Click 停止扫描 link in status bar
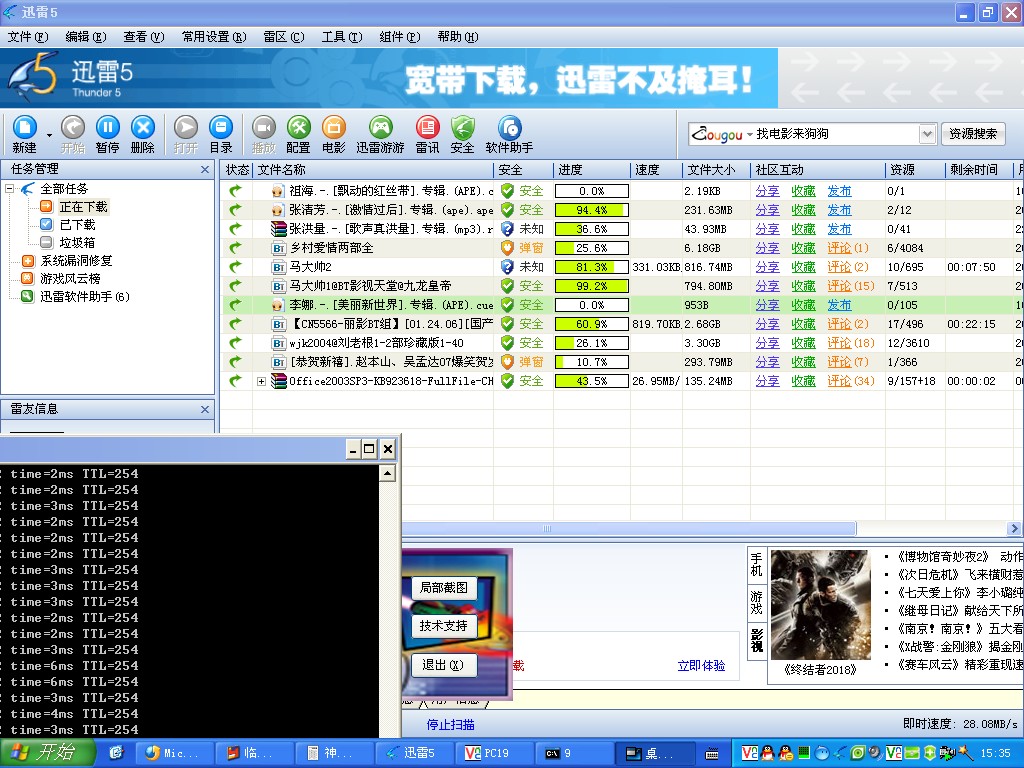1024x768 pixels. click(450, 725)
